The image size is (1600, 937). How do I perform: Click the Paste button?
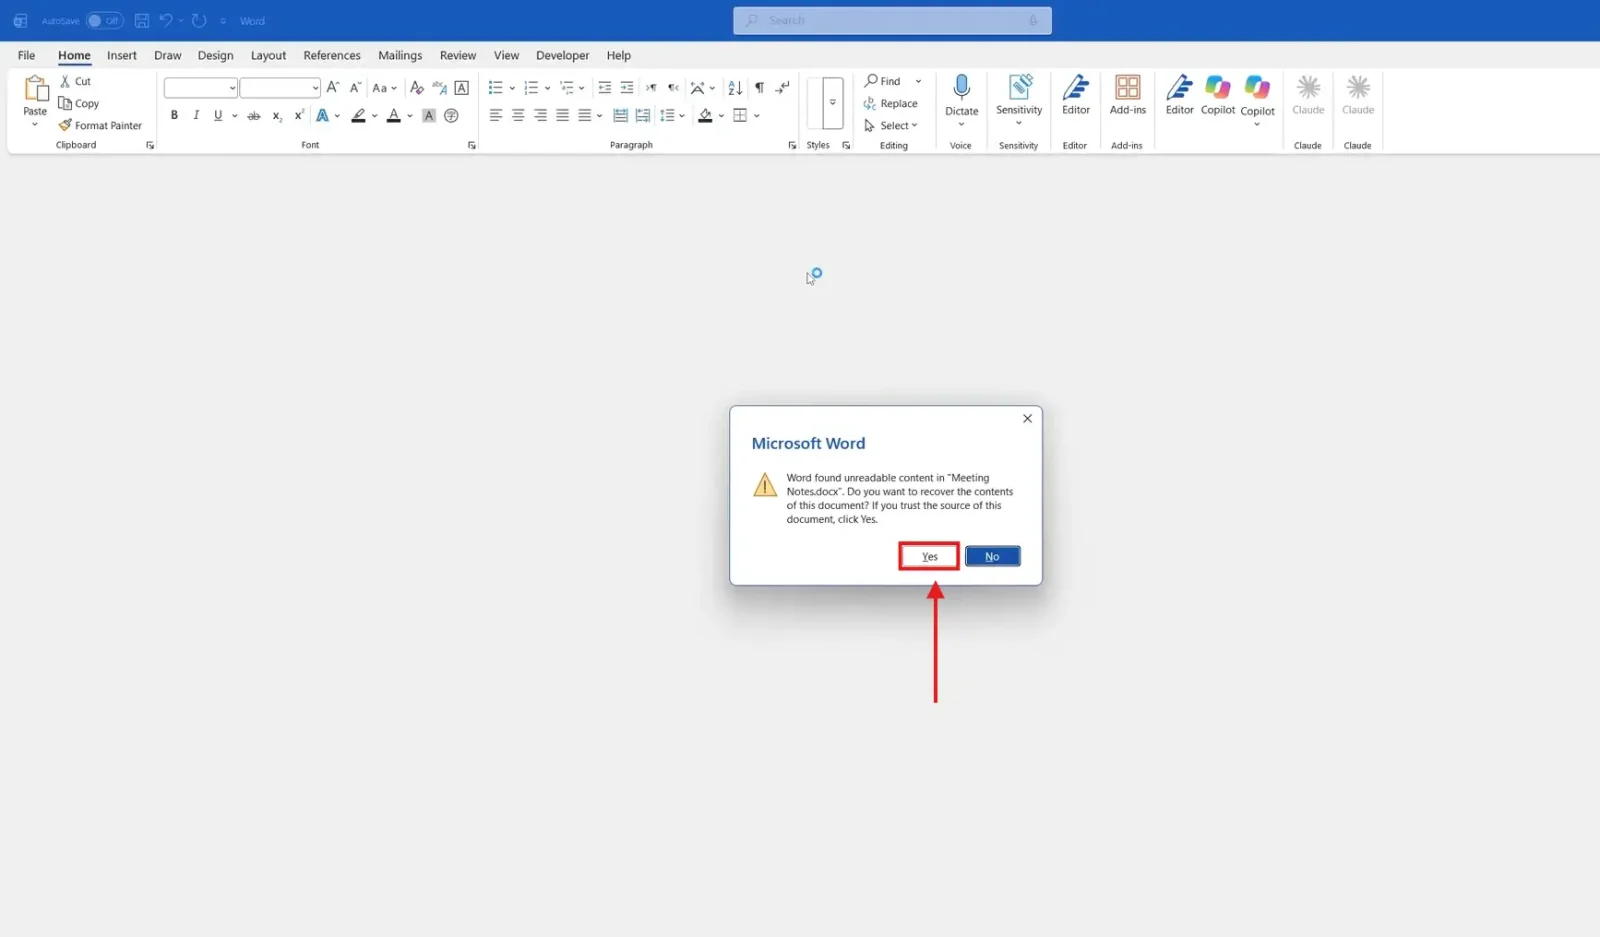pyautogui.click(x=35, y=100)
